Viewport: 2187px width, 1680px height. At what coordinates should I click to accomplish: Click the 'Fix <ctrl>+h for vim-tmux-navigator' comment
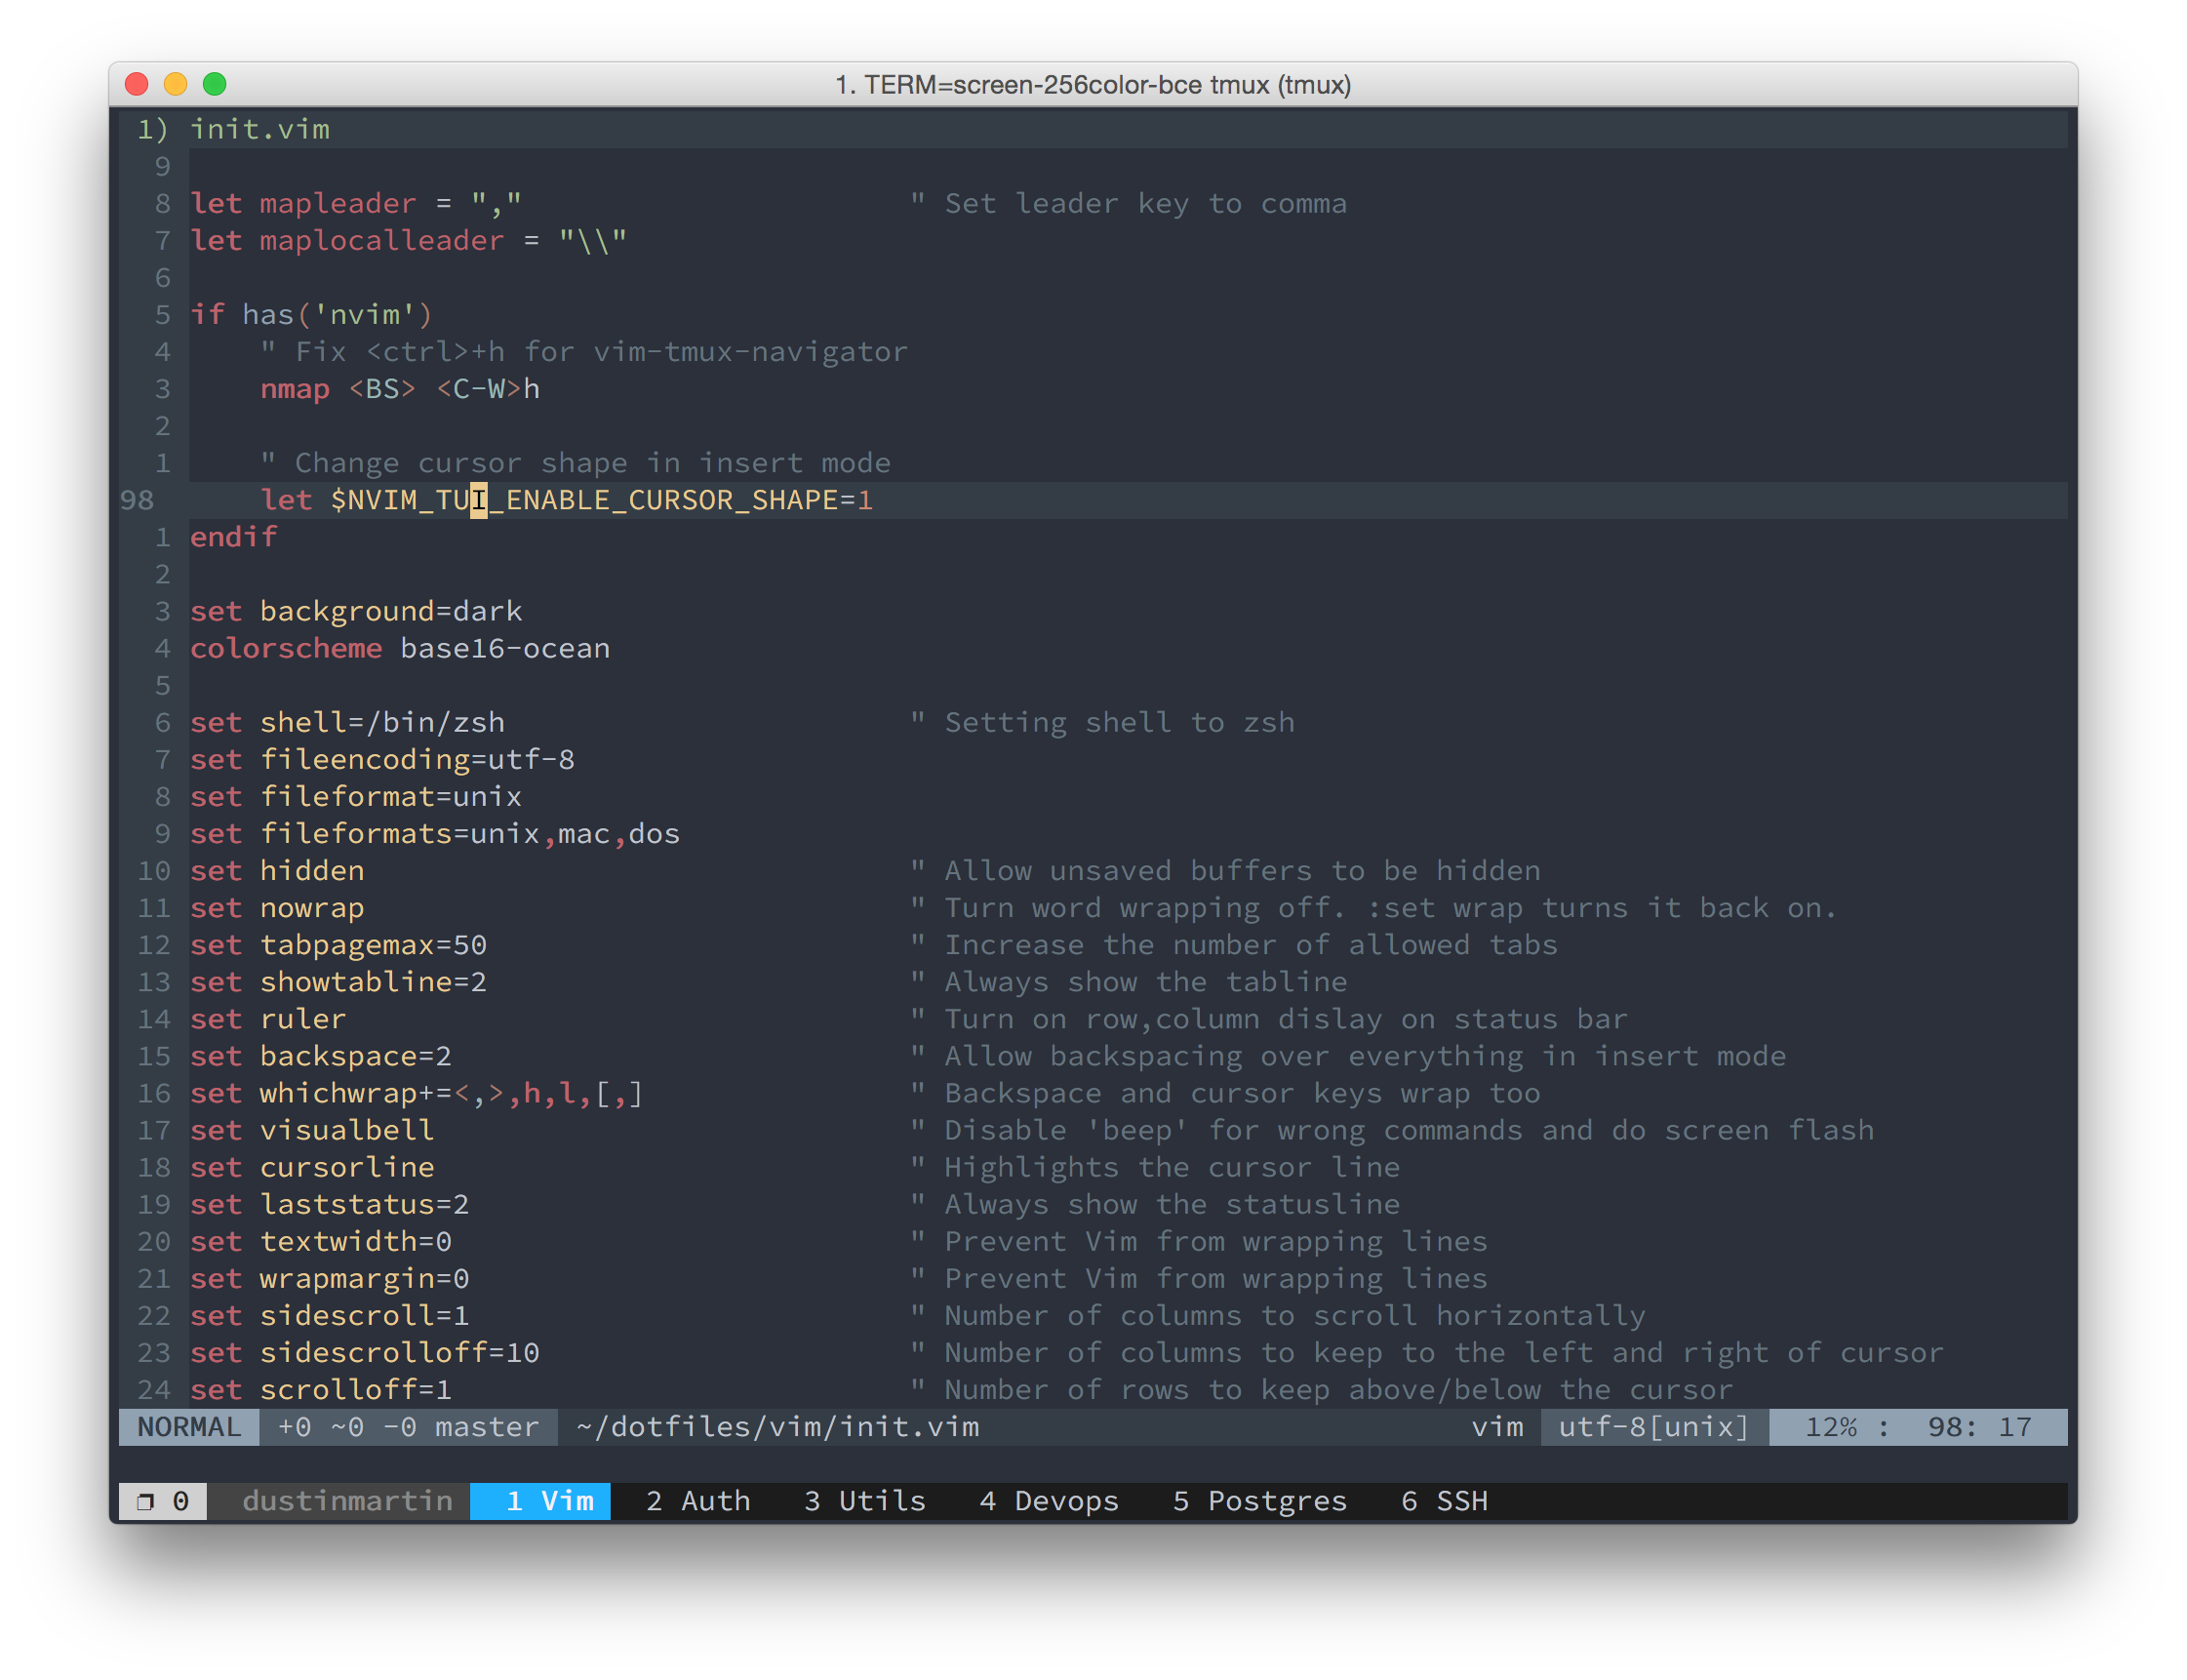[x=584, y=352]
